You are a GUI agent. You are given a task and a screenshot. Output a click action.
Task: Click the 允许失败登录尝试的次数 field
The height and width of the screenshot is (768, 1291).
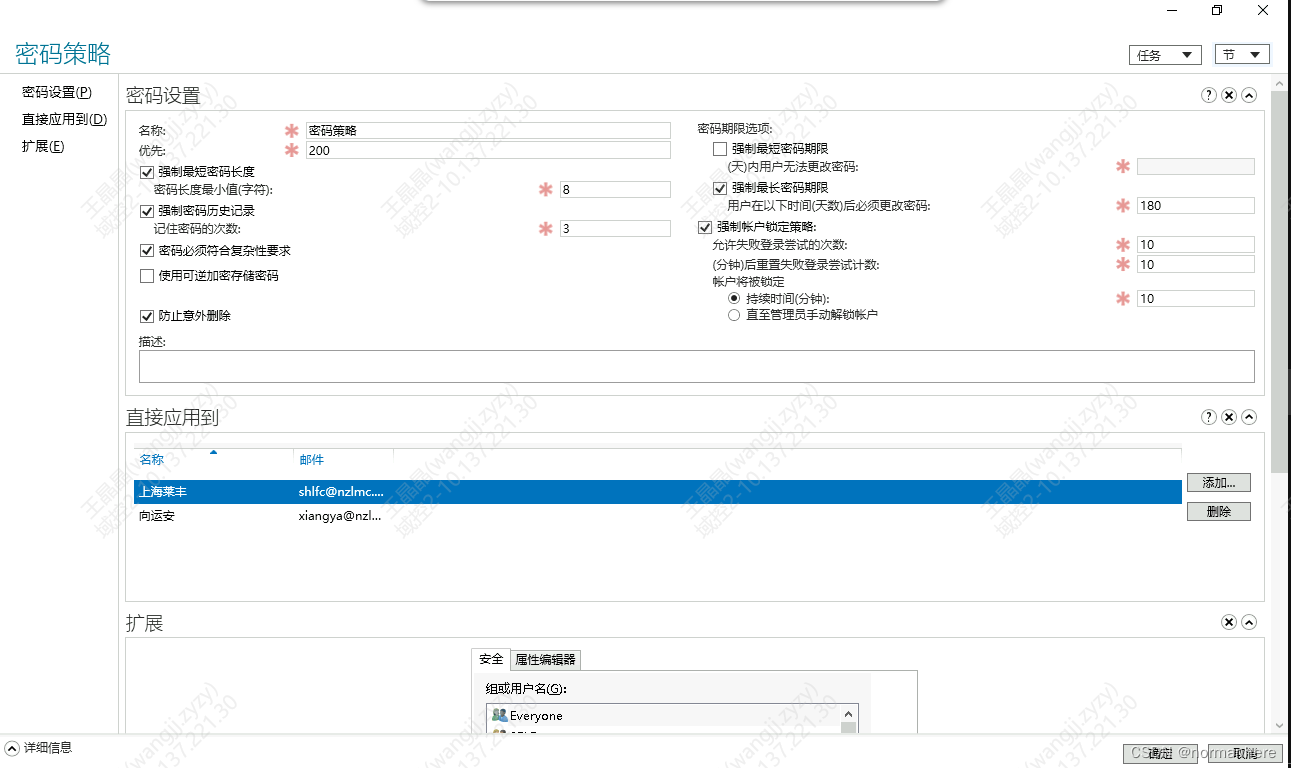point(1195,244)
